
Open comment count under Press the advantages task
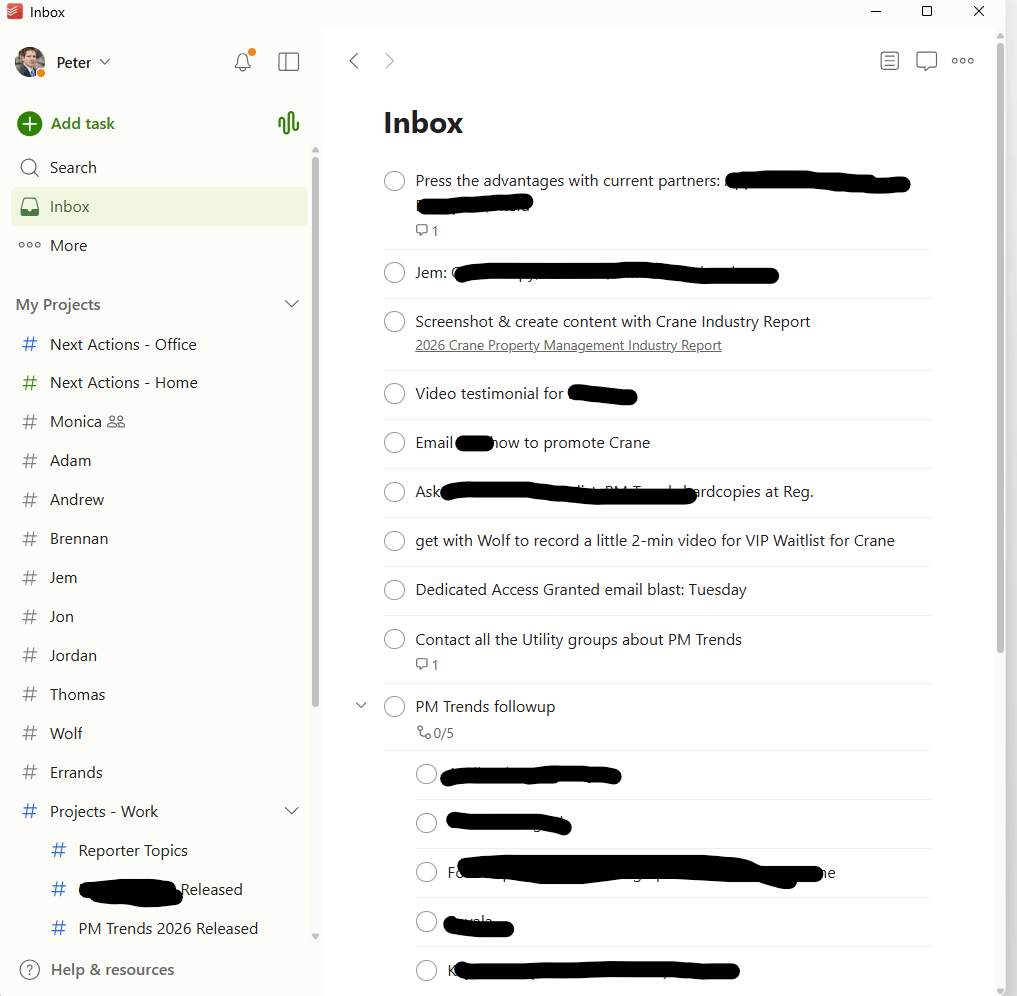tap(427, 230)
